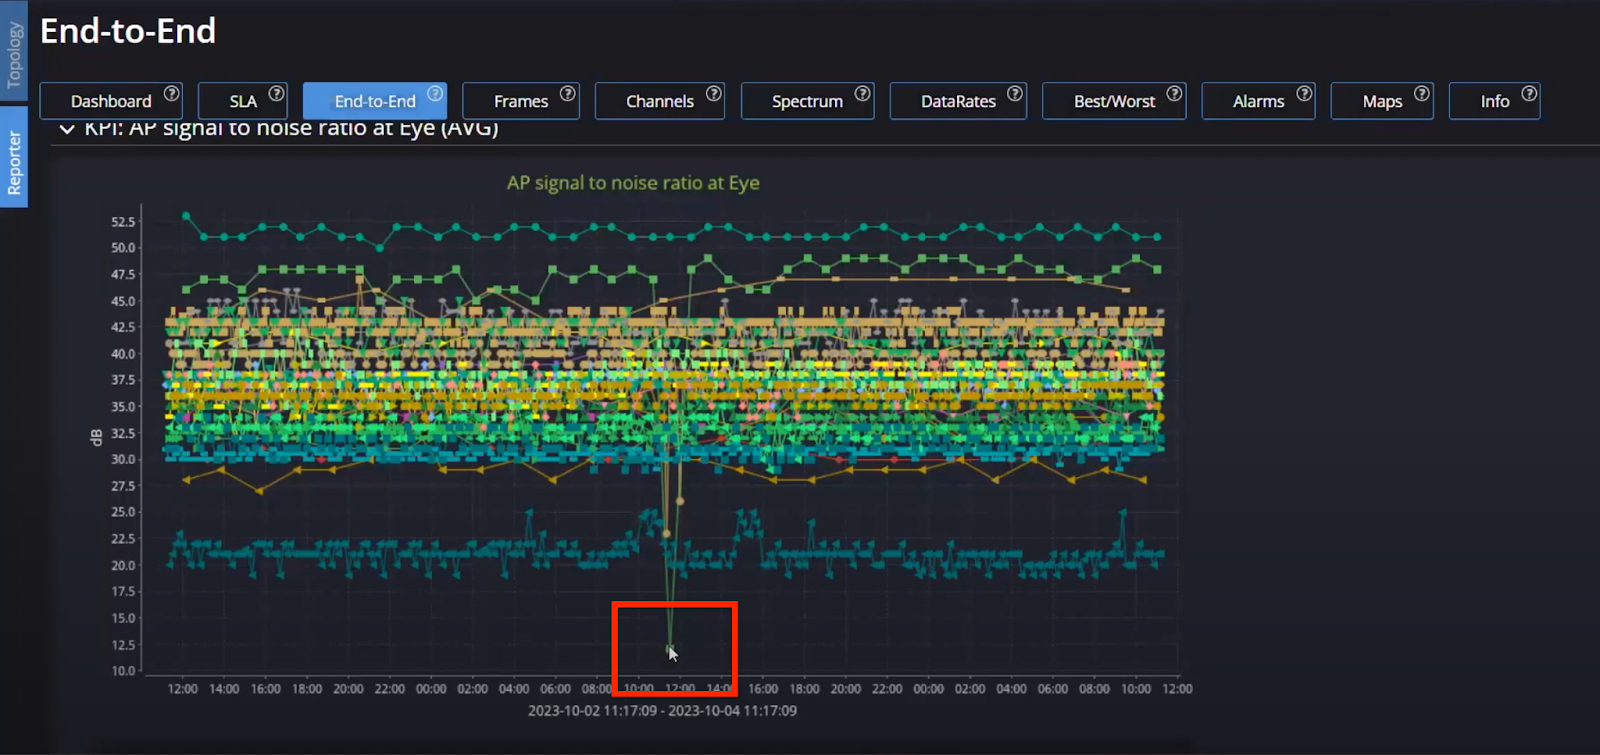
Task: Open DataRates help question mark icon
Action: [x=1014, y=93]
